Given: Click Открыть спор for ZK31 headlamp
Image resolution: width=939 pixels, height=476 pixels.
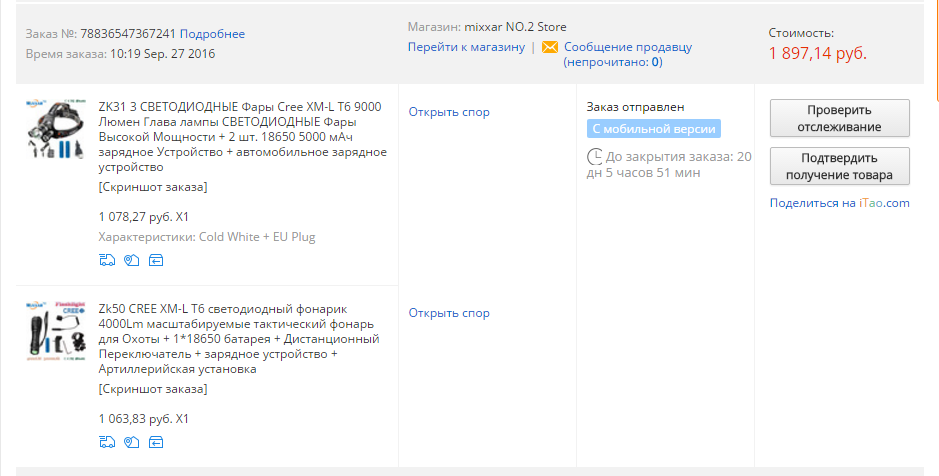Looking at the screenshot, I should (449, 112).
